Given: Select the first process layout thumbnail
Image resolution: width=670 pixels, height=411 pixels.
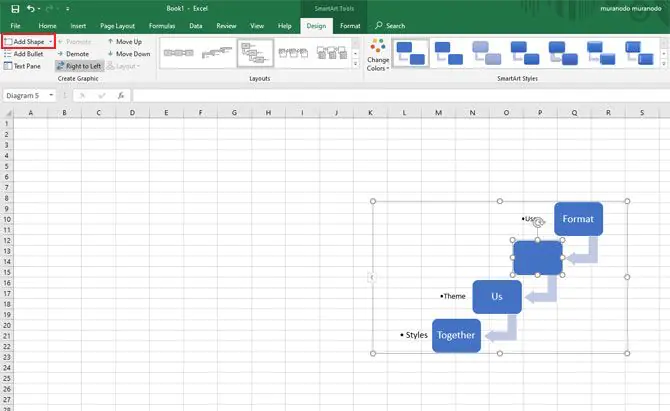Looking at the screenshot, I should [179, 53].
